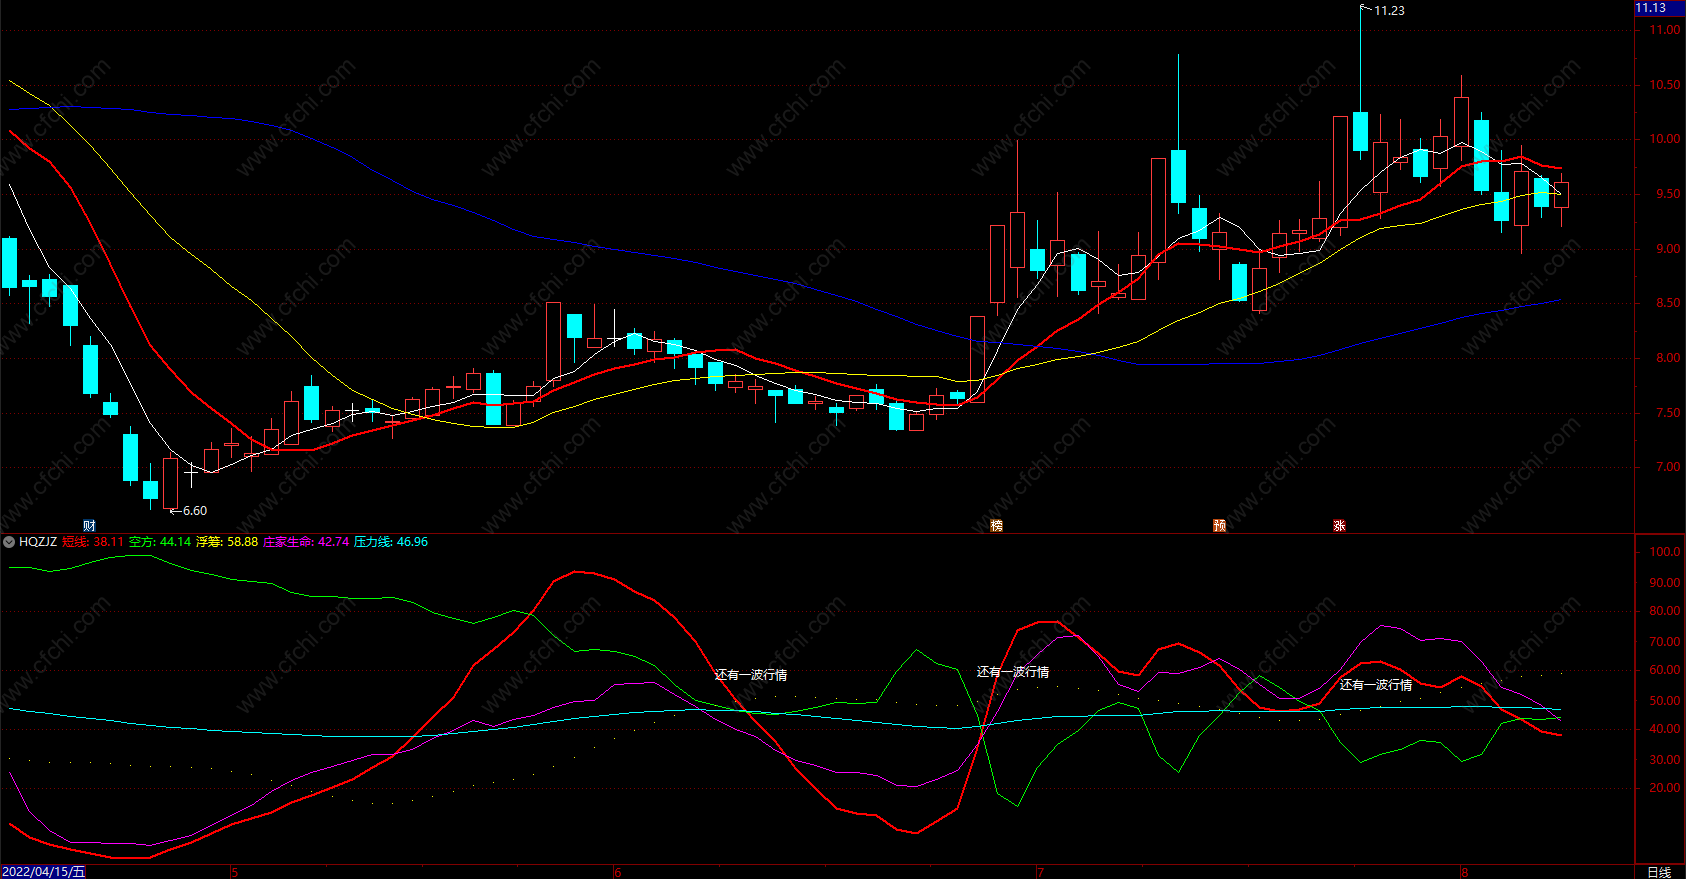This screenshot has width=1686, height=879.
Task: Click the 100.0 indicator axis label
Action: [1665, 552]
